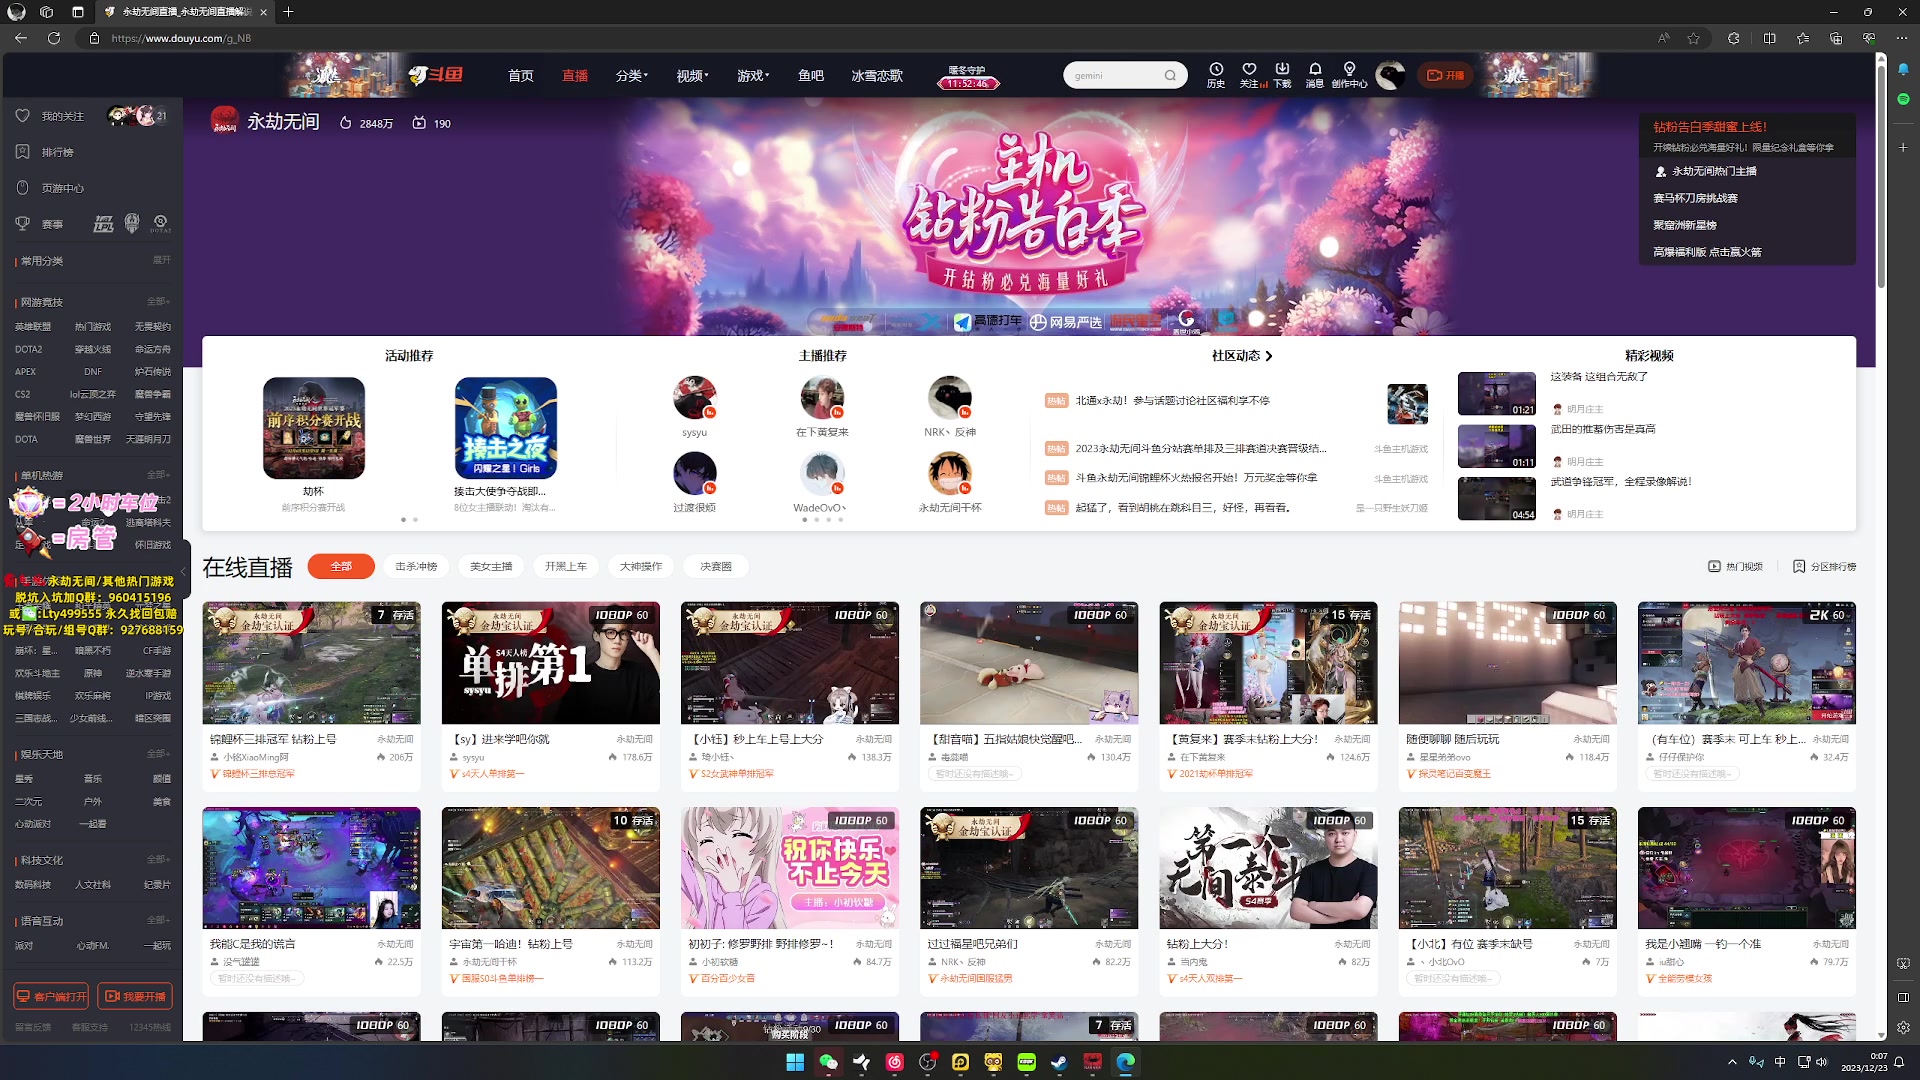Click the 我要开播 button in the sidebar
This screenshot has width=1920, height=1080.
[135, 996]
